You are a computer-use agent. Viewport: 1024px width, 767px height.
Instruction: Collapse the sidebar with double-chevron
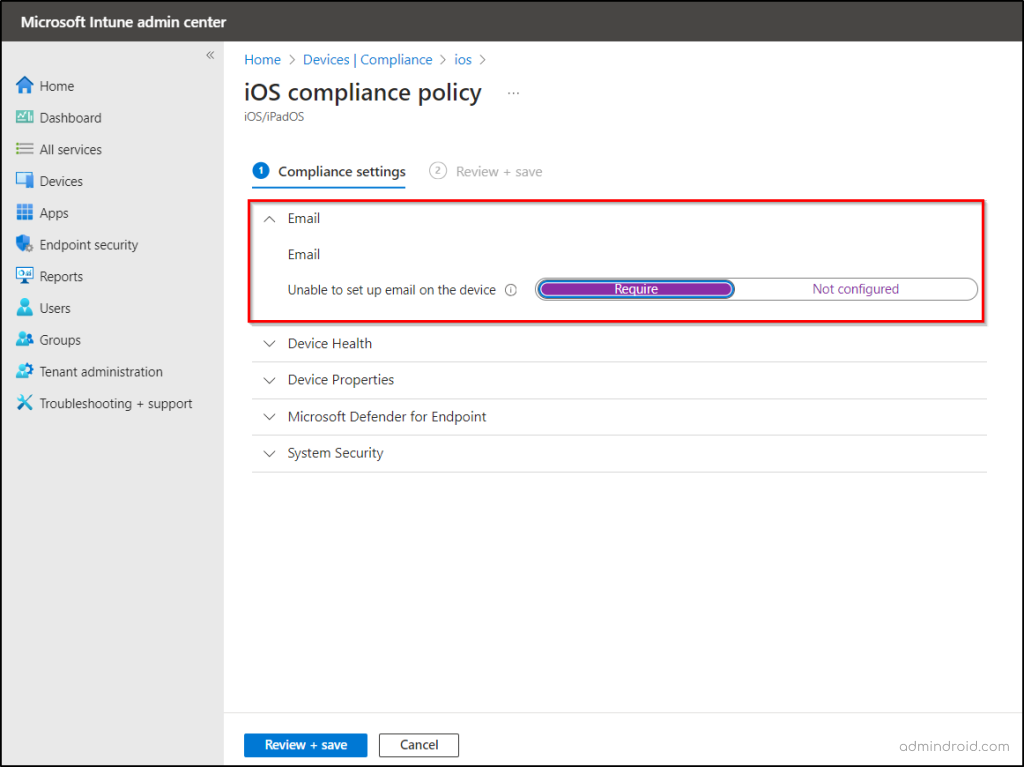point(210,55)
